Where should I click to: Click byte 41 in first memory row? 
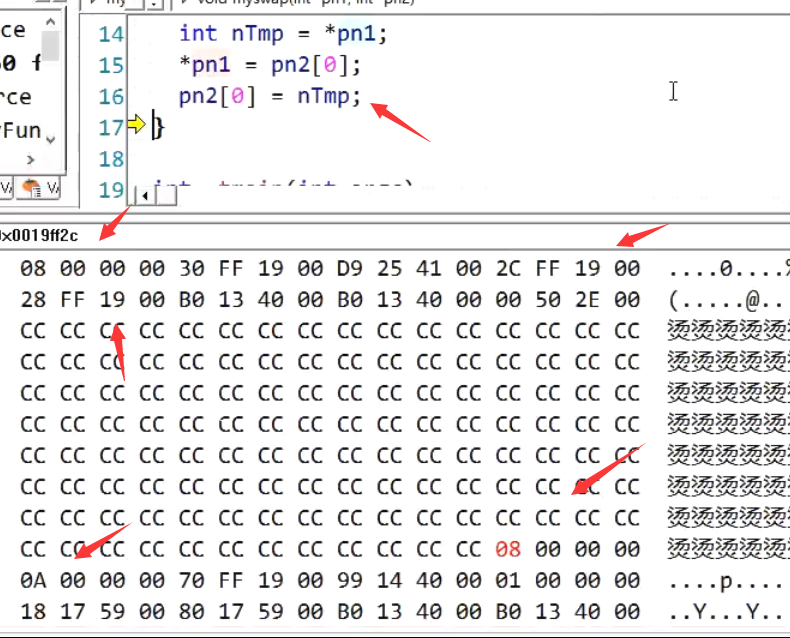(x=429, y=269)
